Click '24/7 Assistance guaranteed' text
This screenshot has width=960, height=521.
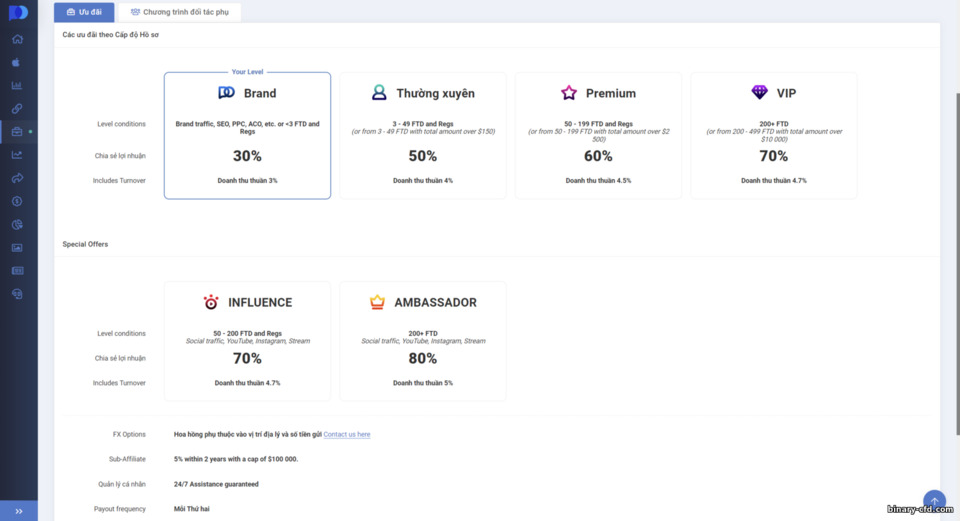[x=216, y=484]
